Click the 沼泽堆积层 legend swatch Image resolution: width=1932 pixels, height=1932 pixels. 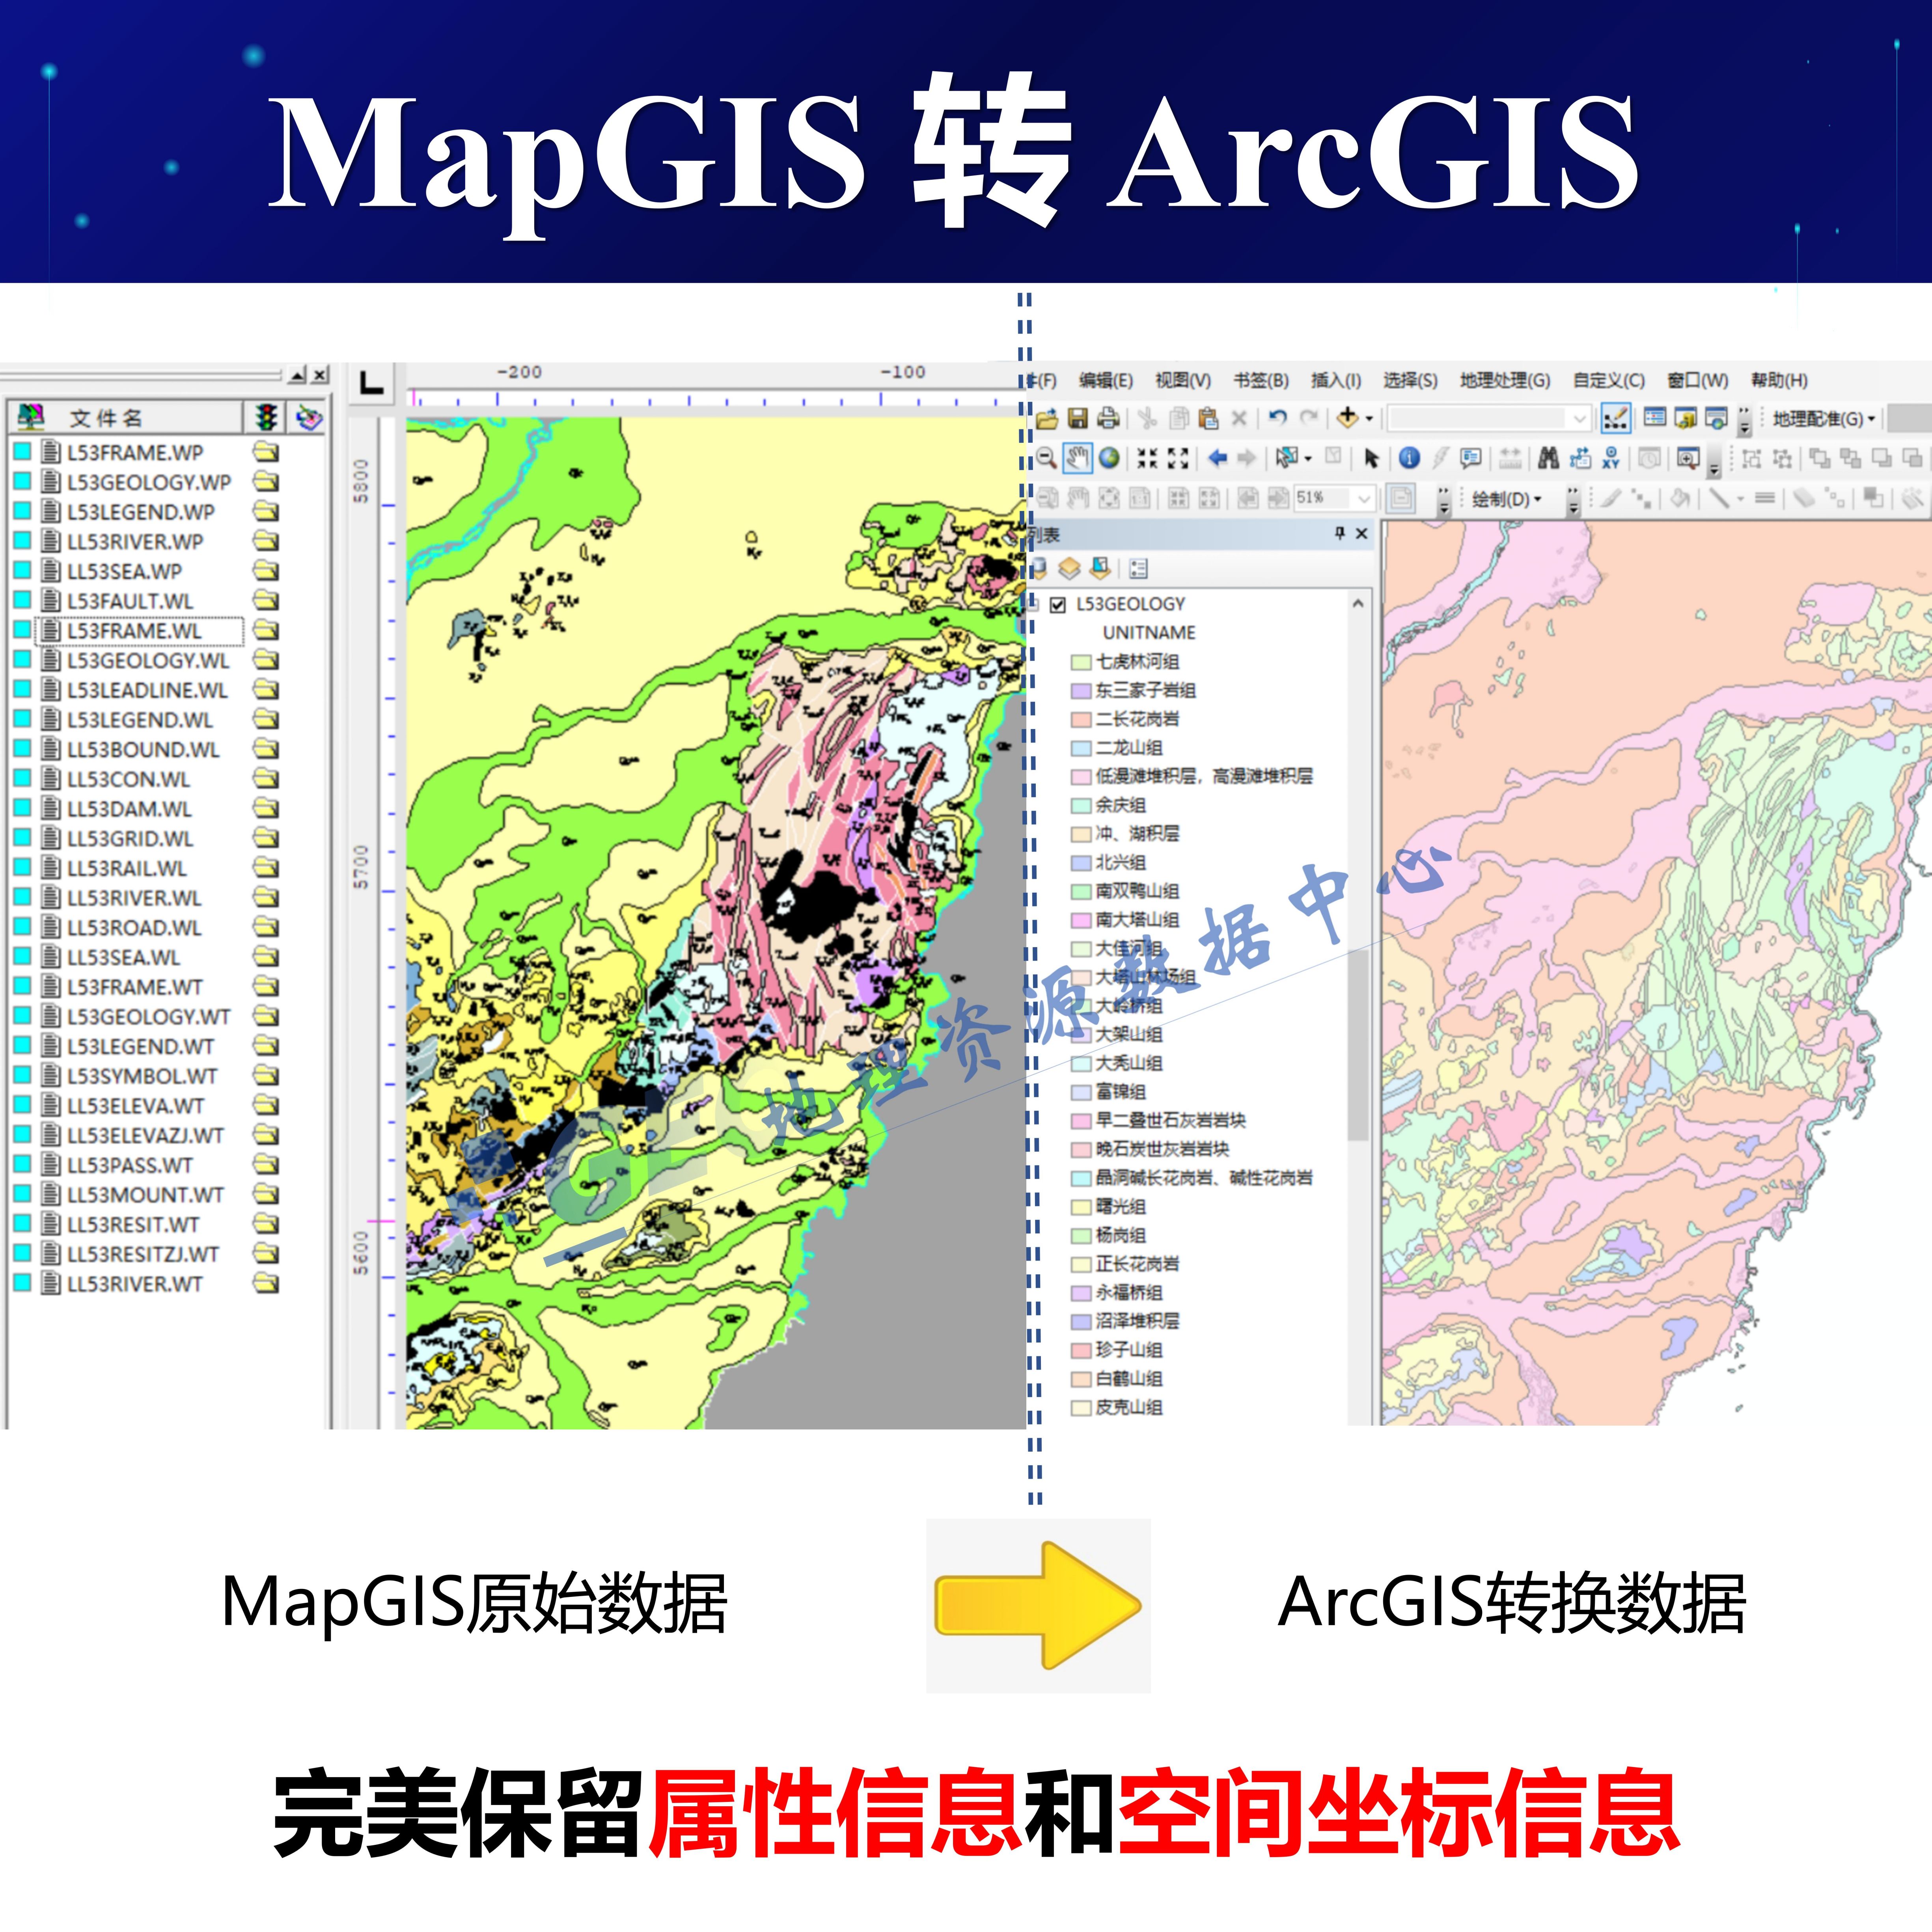click(x=1081, y=1322)
